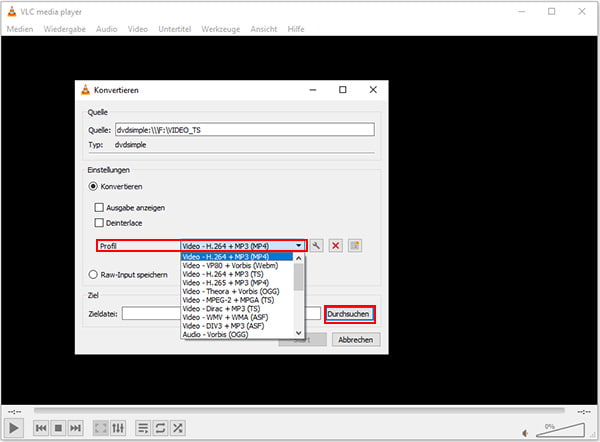Click the profile list scrollbar thumb
This screenshot has width=600, height=442.
[299, 277]
